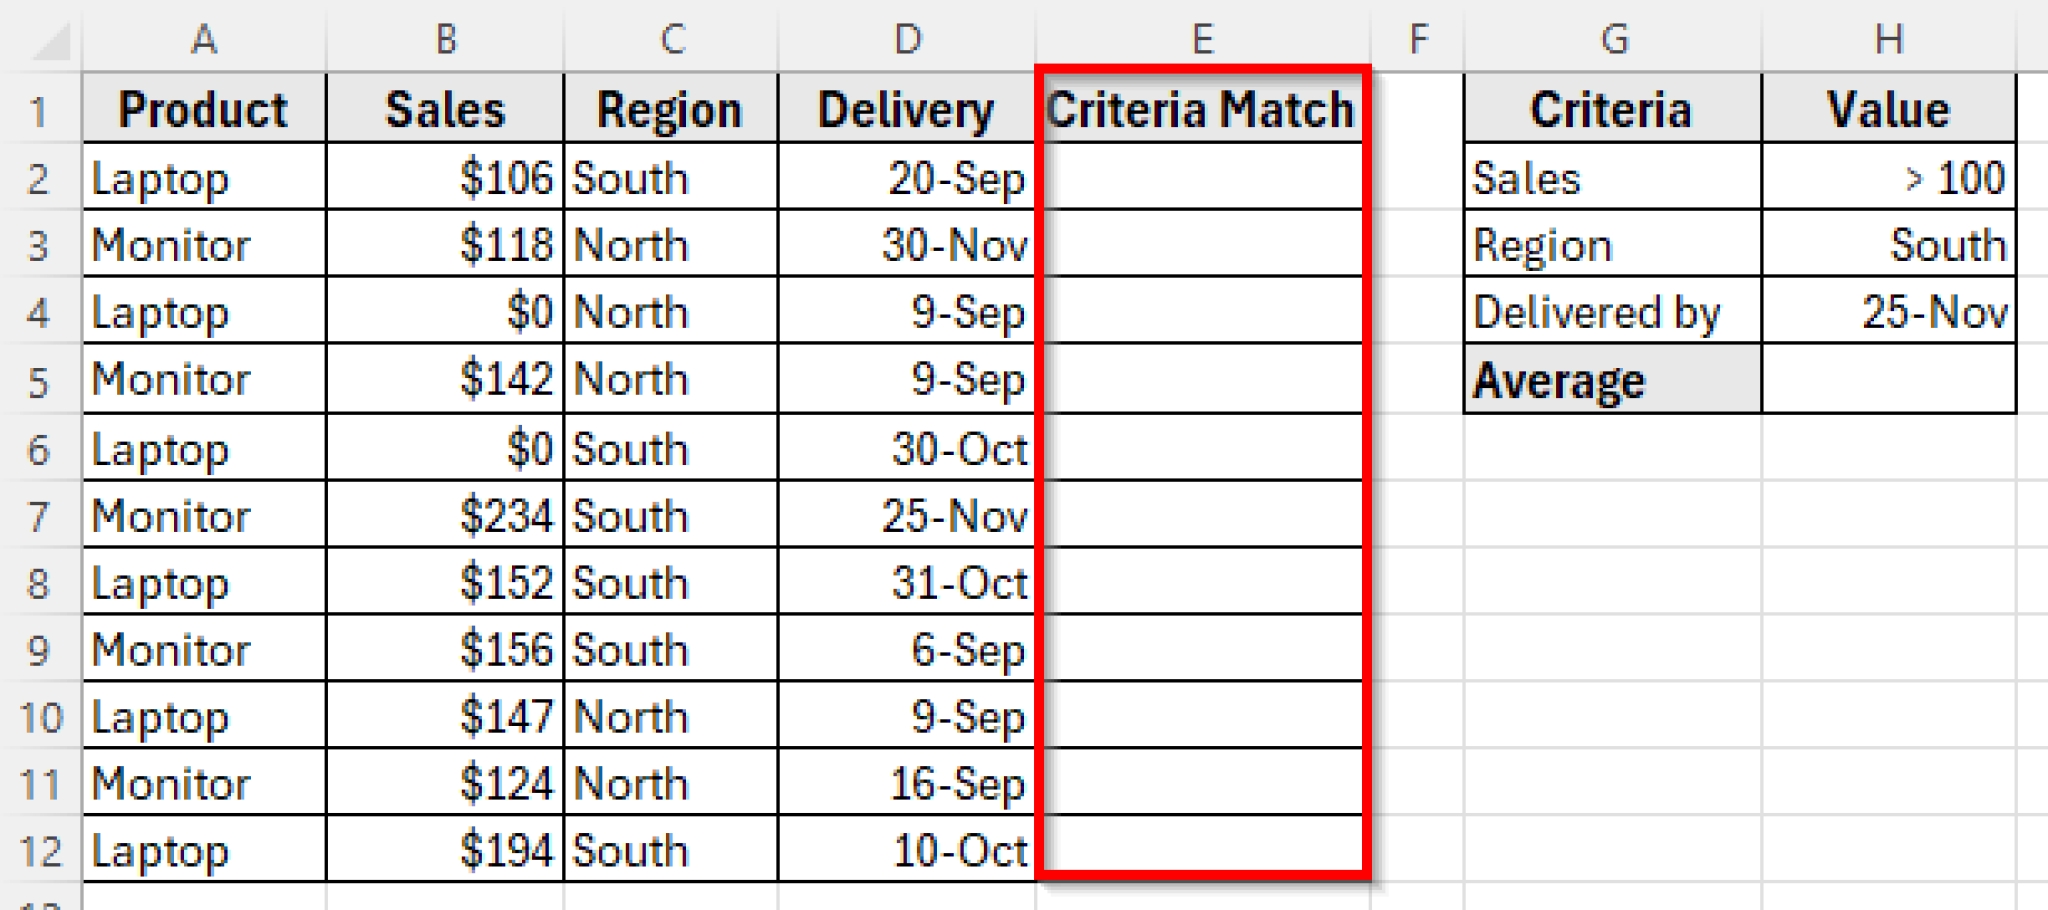Select the Product header cell

click(x=203, y=108)
